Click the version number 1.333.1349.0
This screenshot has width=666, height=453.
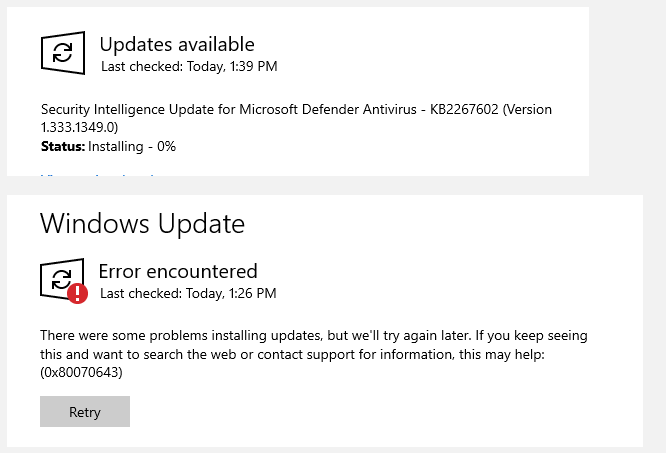[79, 127]
